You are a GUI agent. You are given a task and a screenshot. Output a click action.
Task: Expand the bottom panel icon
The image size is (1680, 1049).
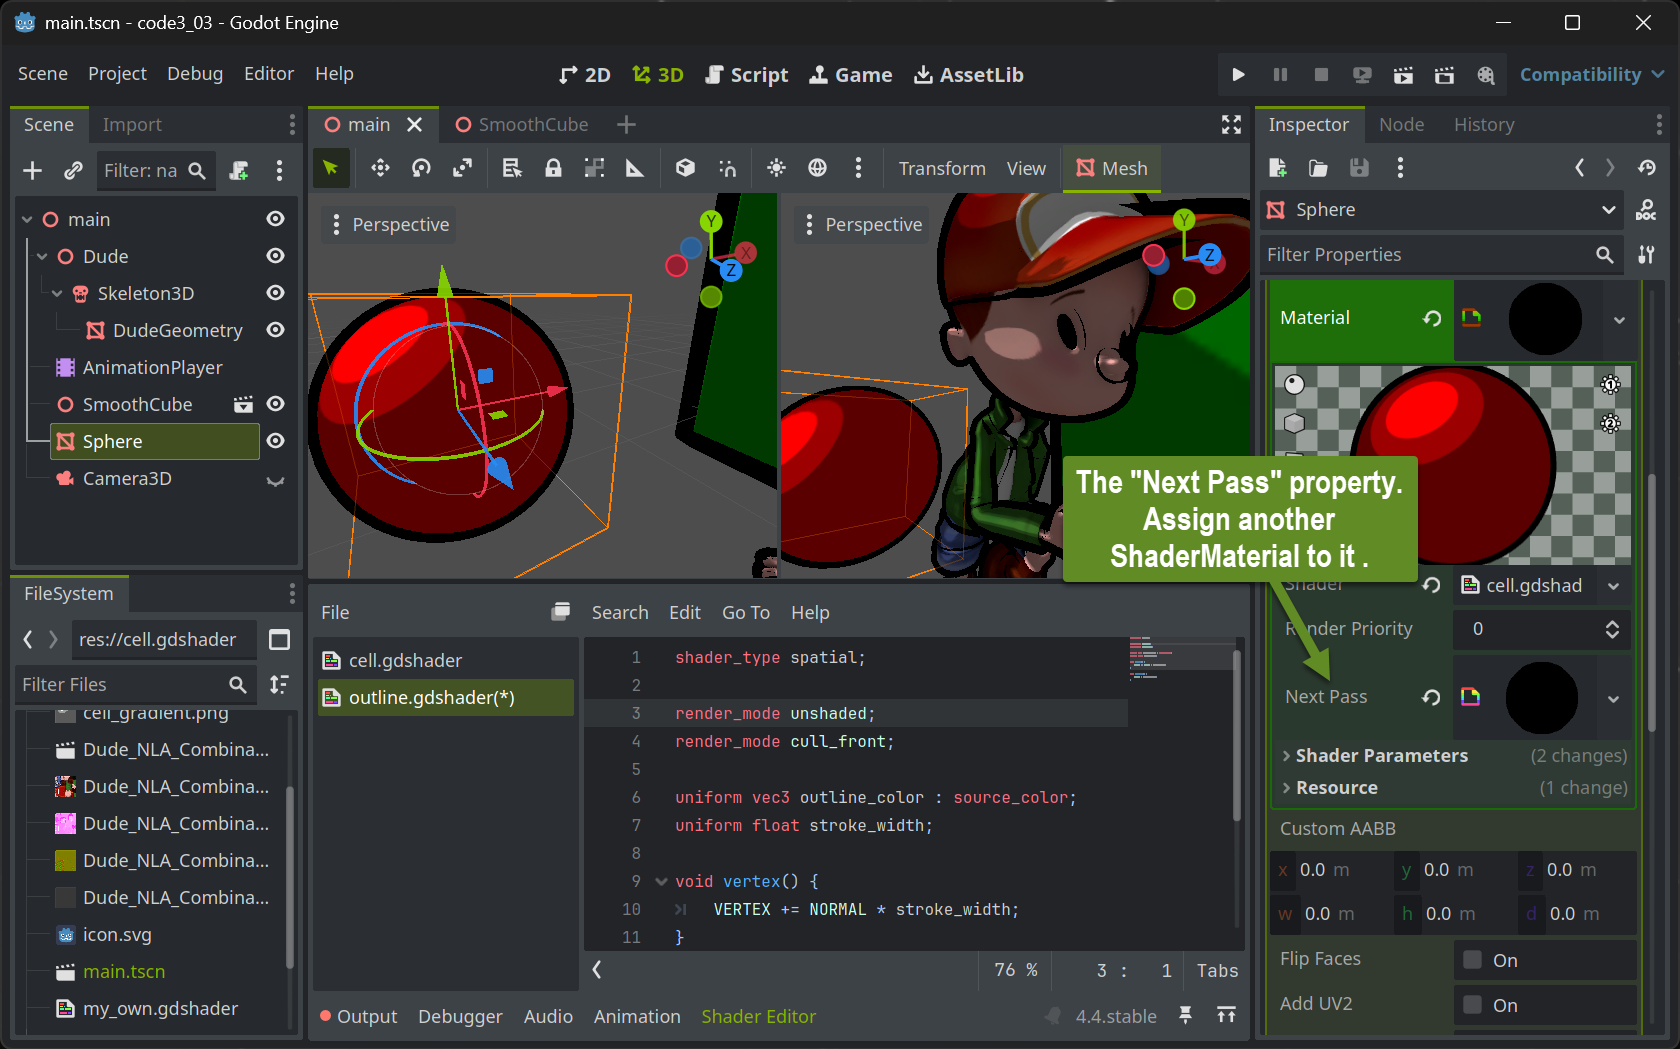tap(1226, 1015)
